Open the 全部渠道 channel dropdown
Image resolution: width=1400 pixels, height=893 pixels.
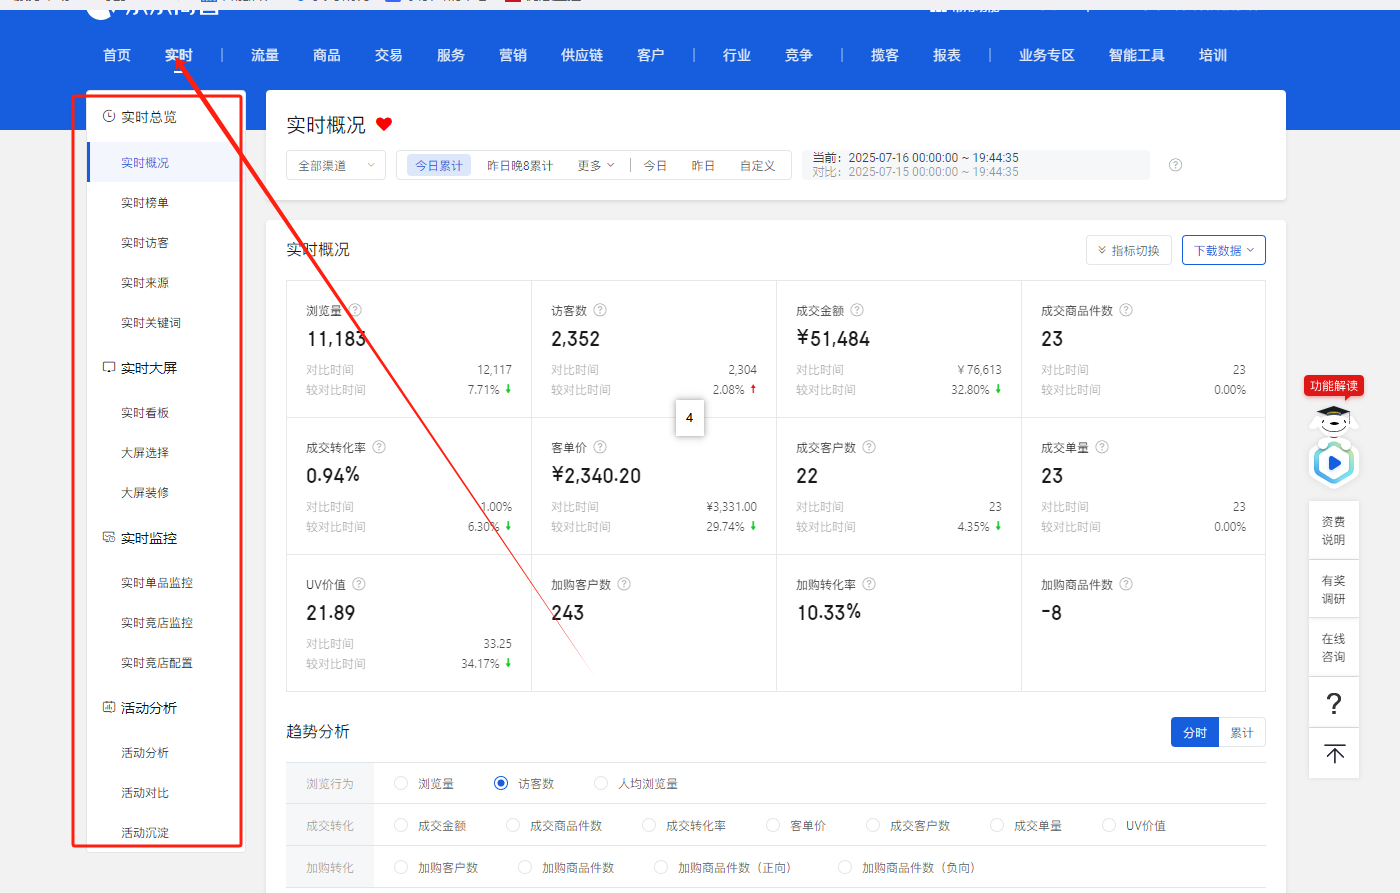[x=336, y=166]
